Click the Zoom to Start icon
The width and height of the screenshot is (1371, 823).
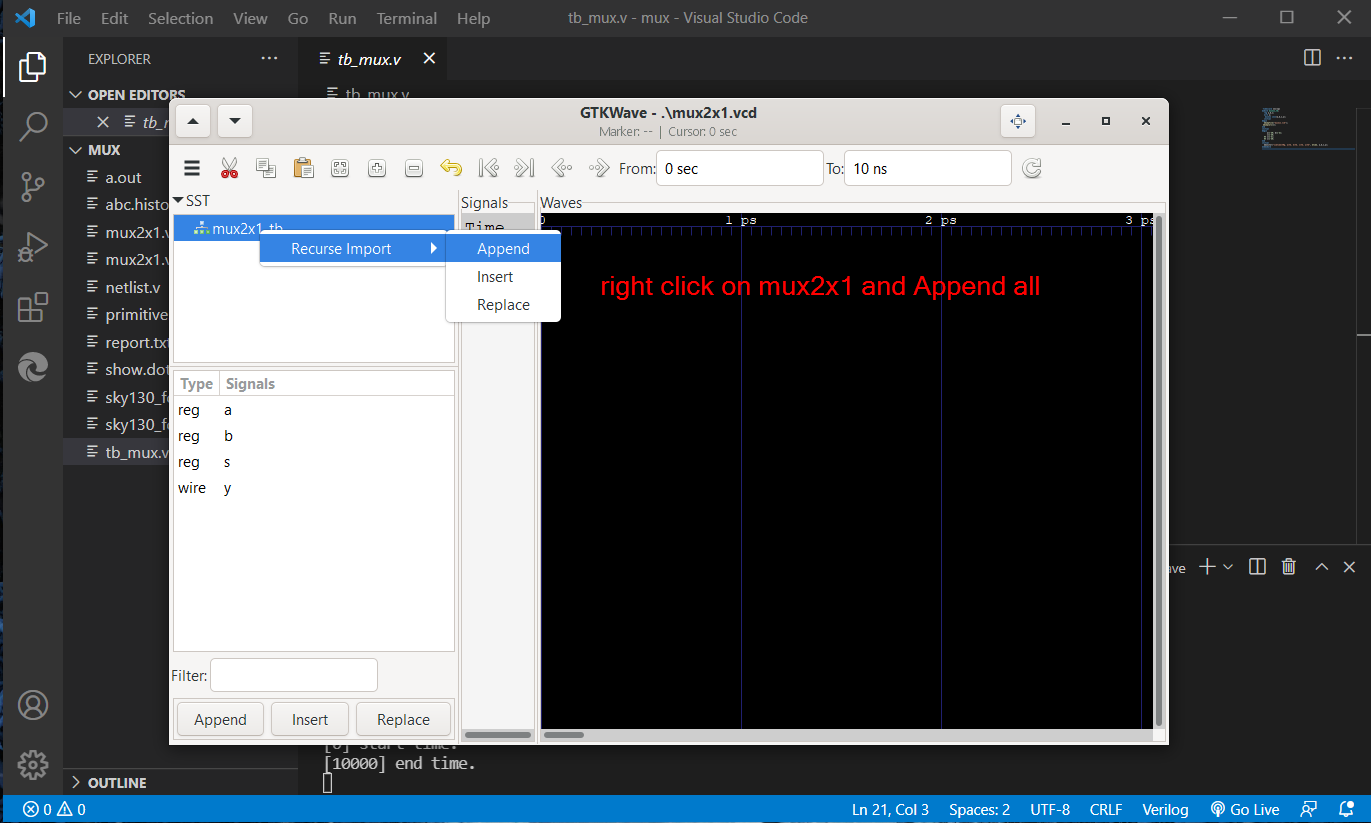(488, 168)
